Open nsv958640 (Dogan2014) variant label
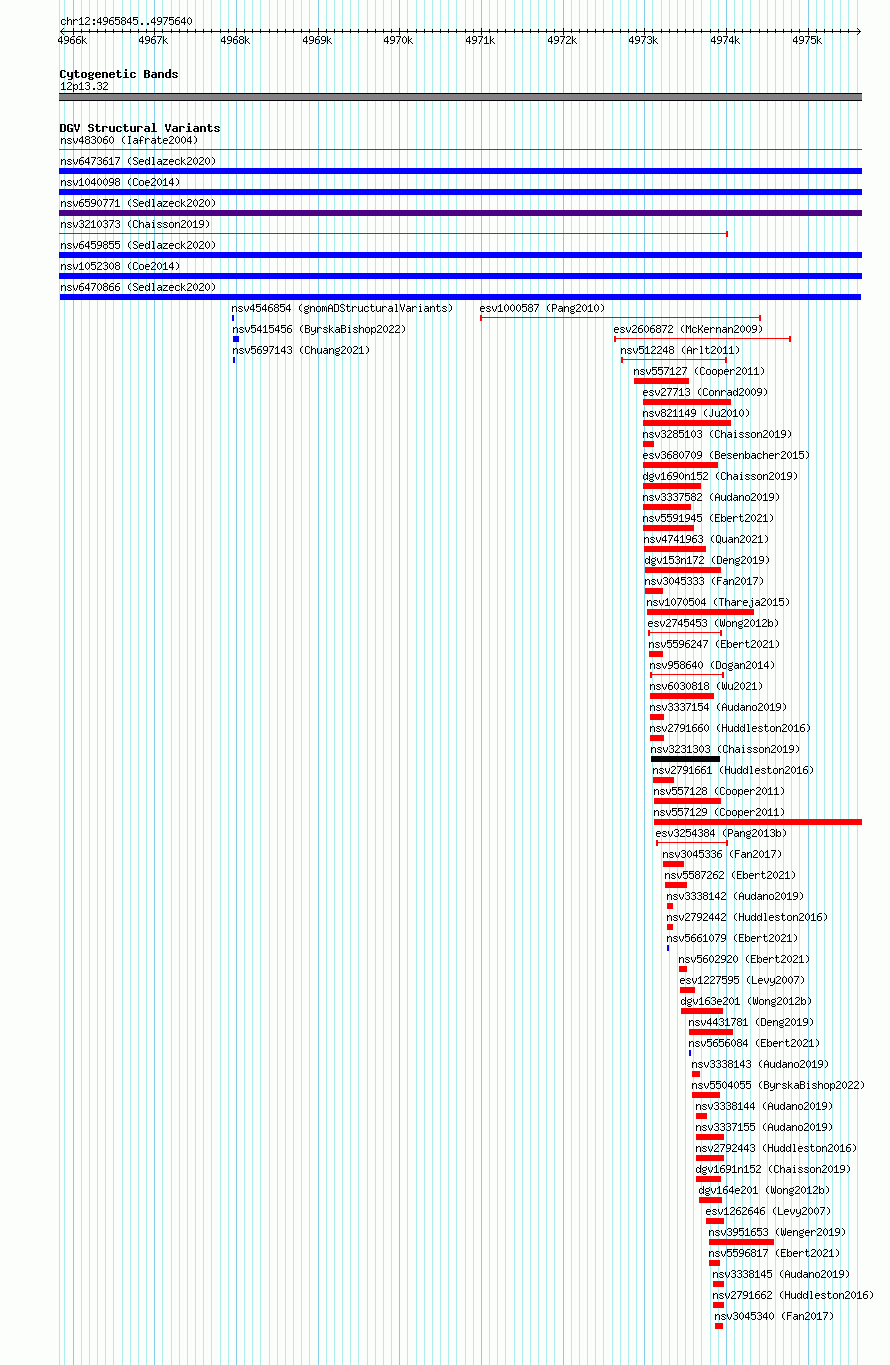This screenshot has height=1365, width=890. click(x=712, y=665)
